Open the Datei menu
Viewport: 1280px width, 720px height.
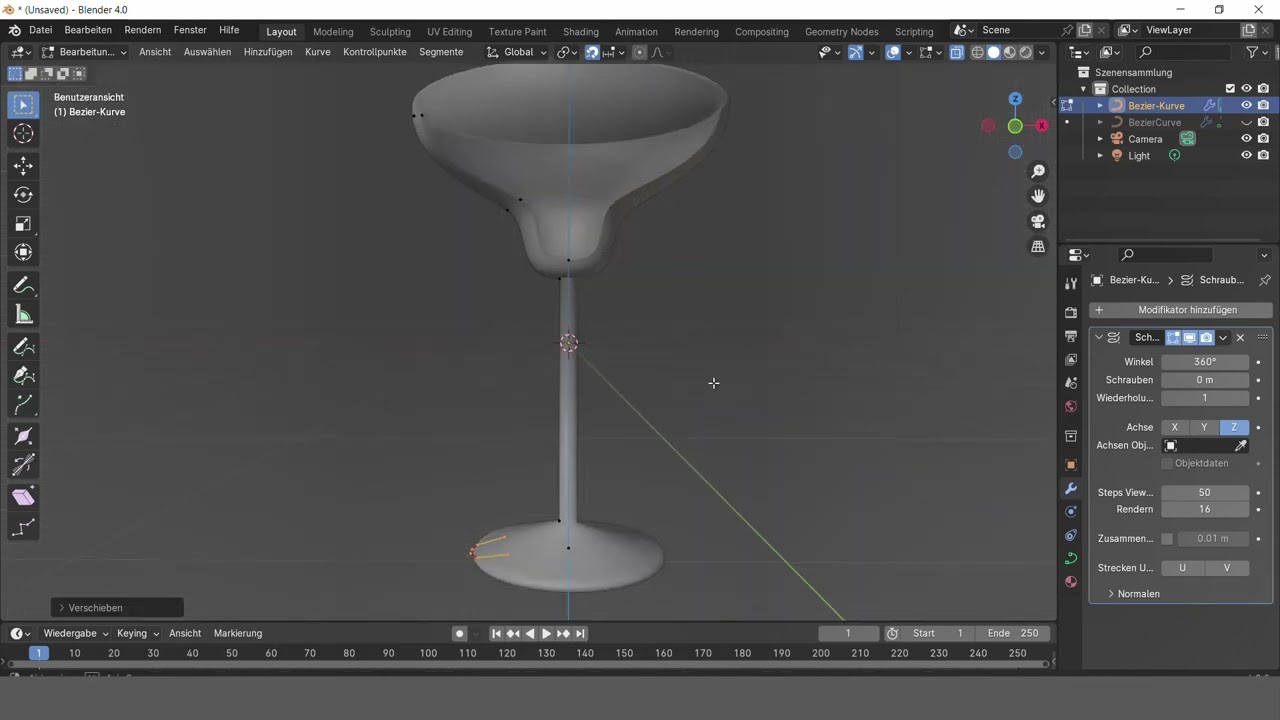tap(40, 30)
